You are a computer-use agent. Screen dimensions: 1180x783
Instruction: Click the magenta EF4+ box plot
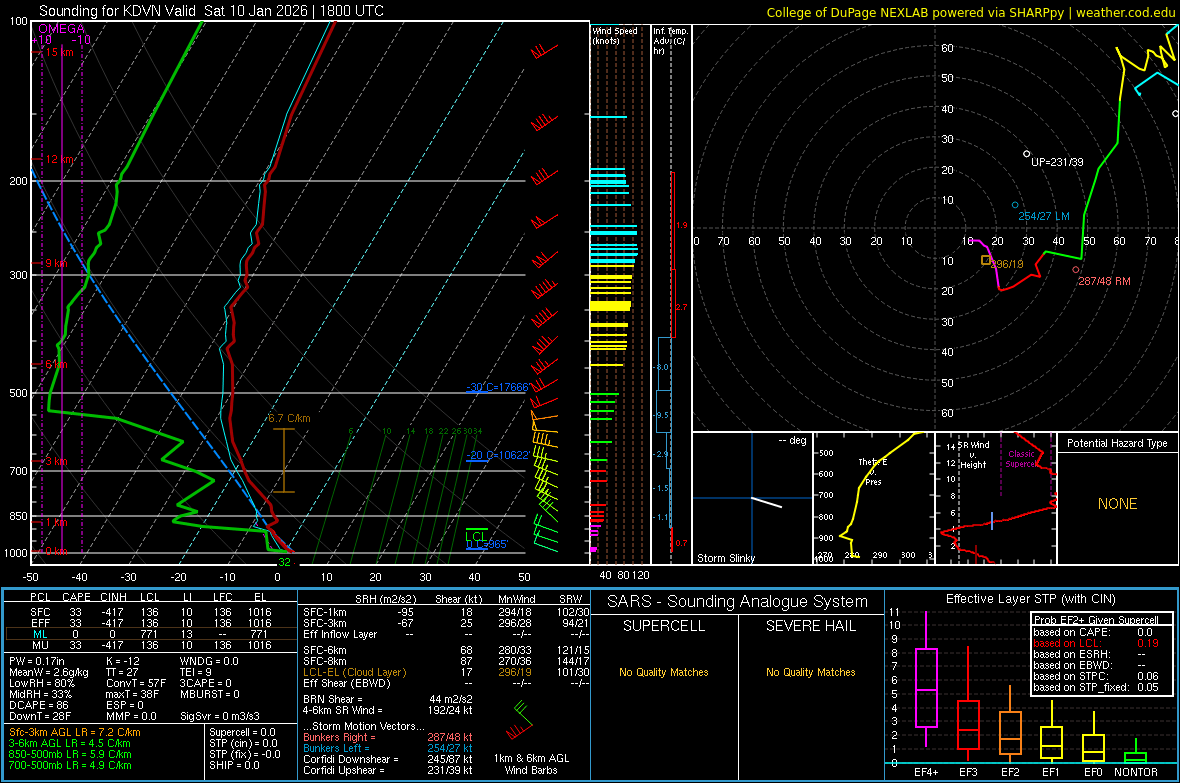926,679
